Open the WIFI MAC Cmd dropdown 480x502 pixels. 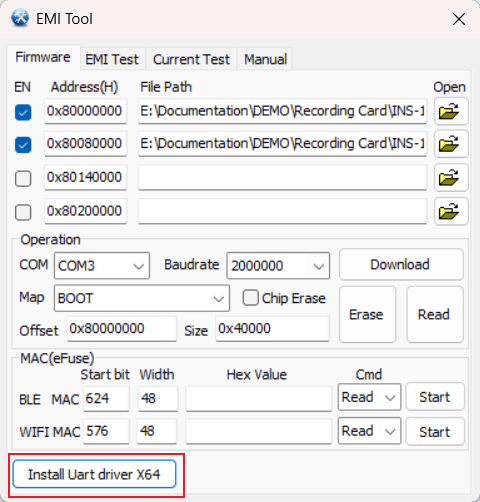click(x=369, y=431)
